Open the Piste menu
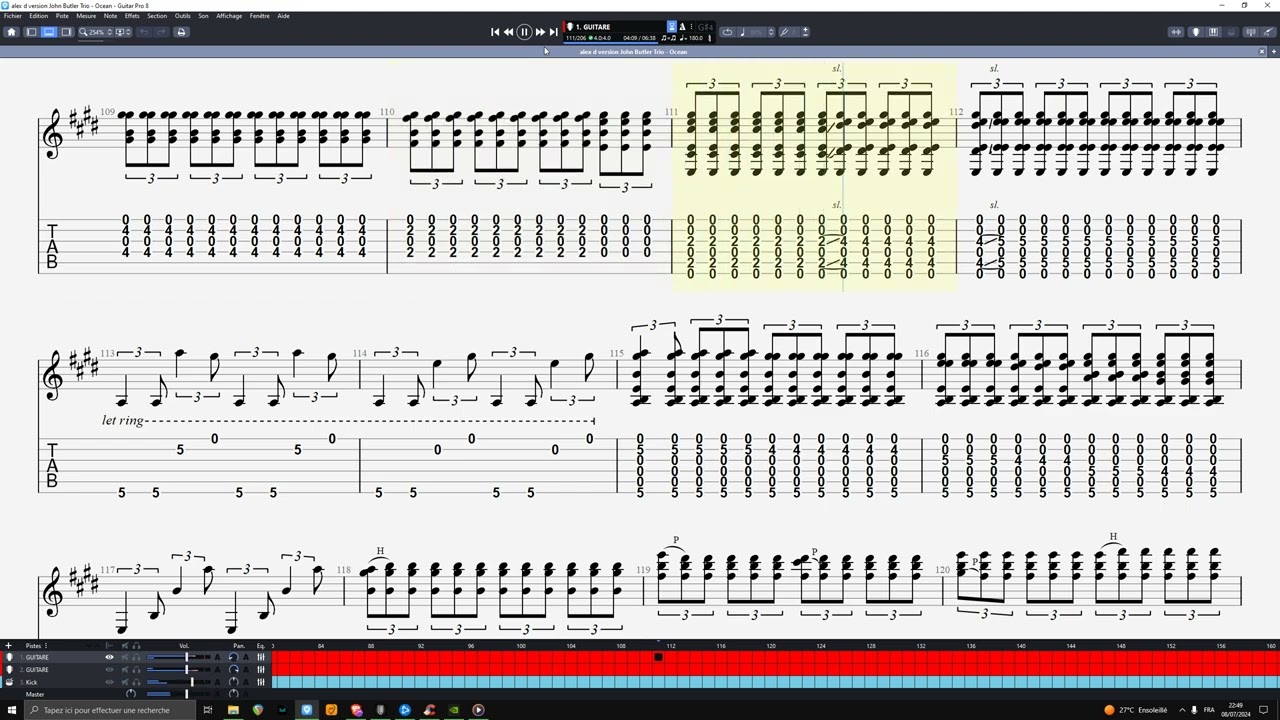 (x=62, y=16)
